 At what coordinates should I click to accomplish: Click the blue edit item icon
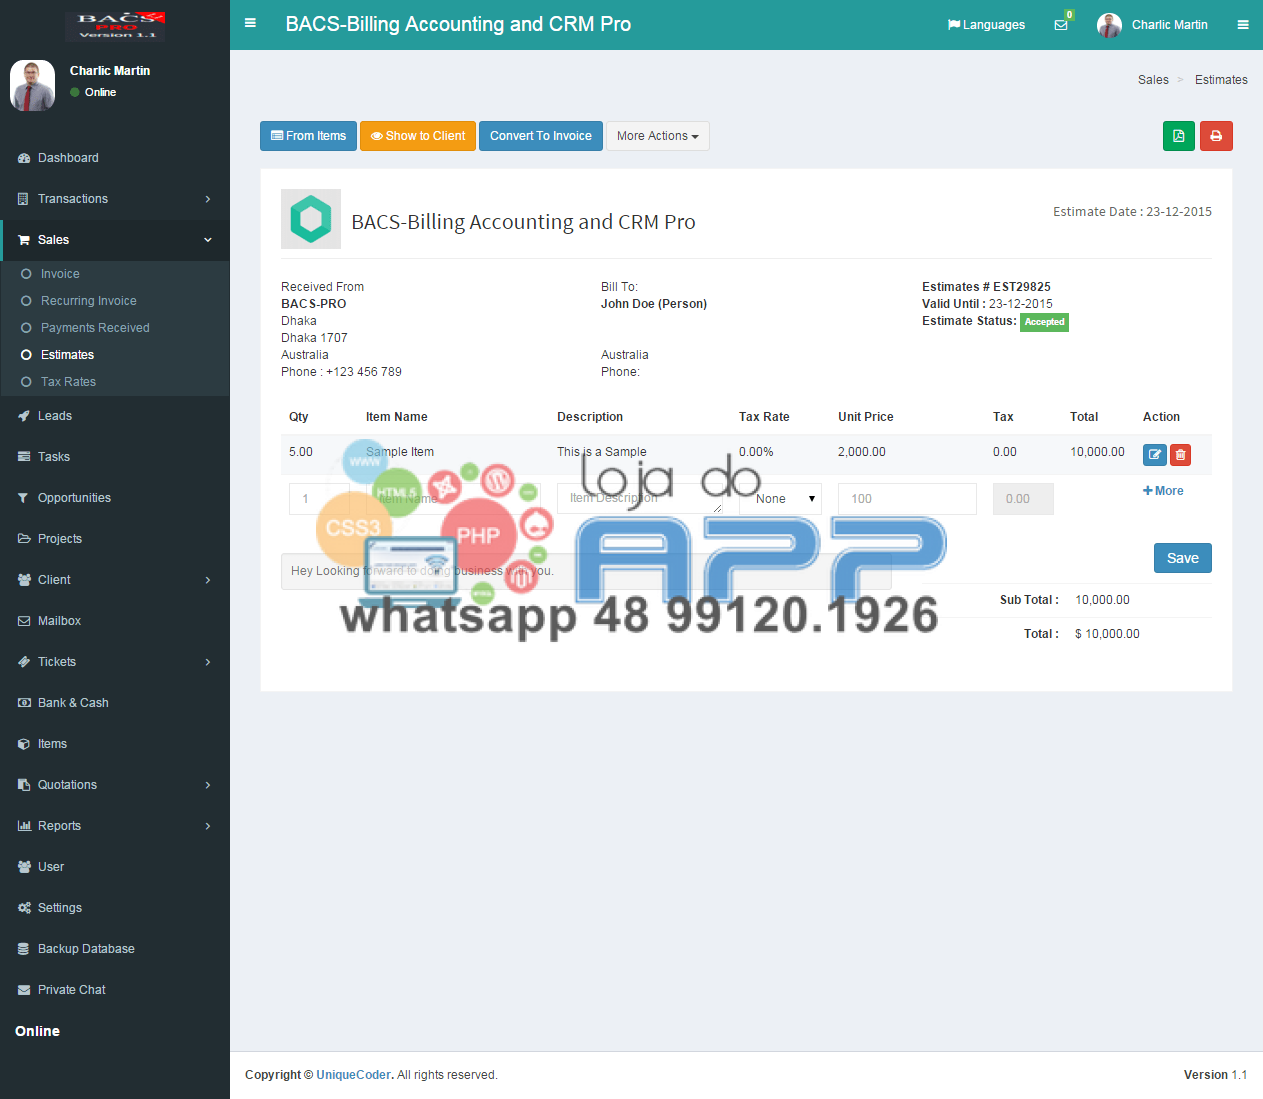1154,455
